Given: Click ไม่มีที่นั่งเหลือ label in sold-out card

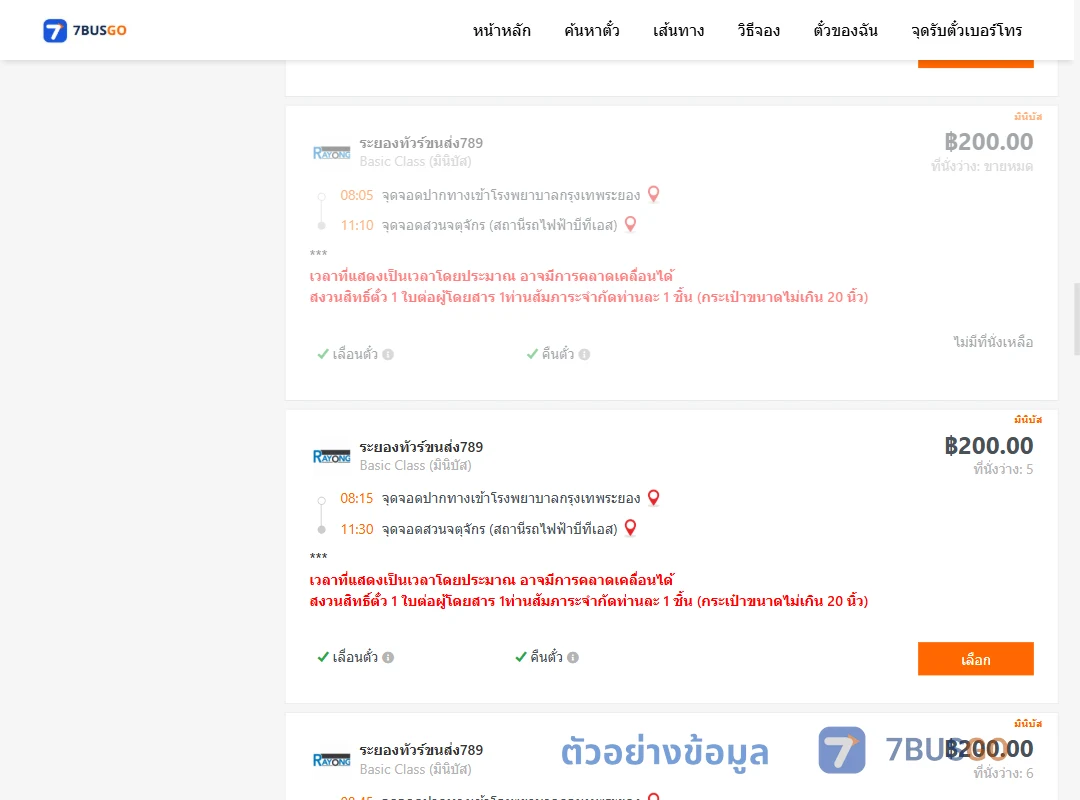Looking at the screenshot, I should pos(993,342).
